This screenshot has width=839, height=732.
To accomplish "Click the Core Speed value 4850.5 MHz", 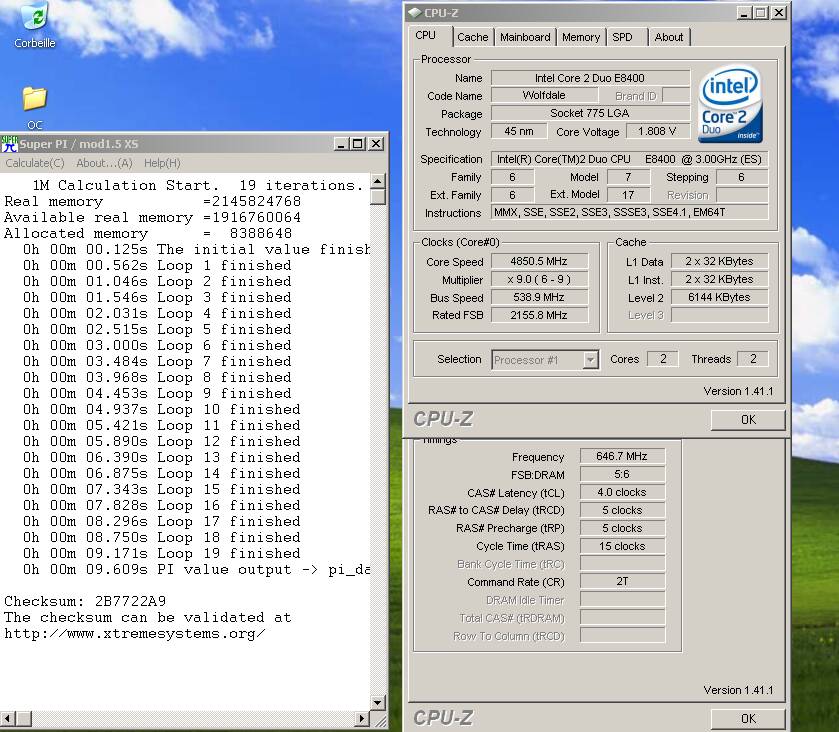I will pyautogui.click(x=539, y=261).
